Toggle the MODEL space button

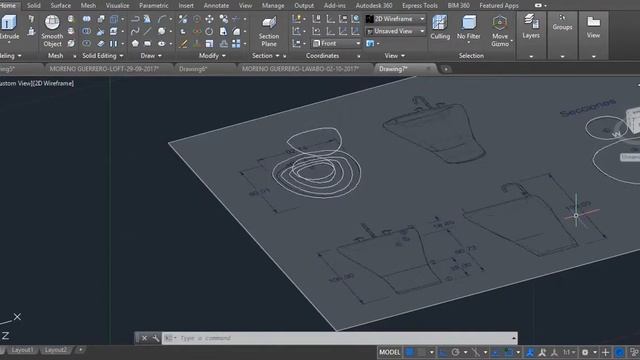[x=390, y=352]
